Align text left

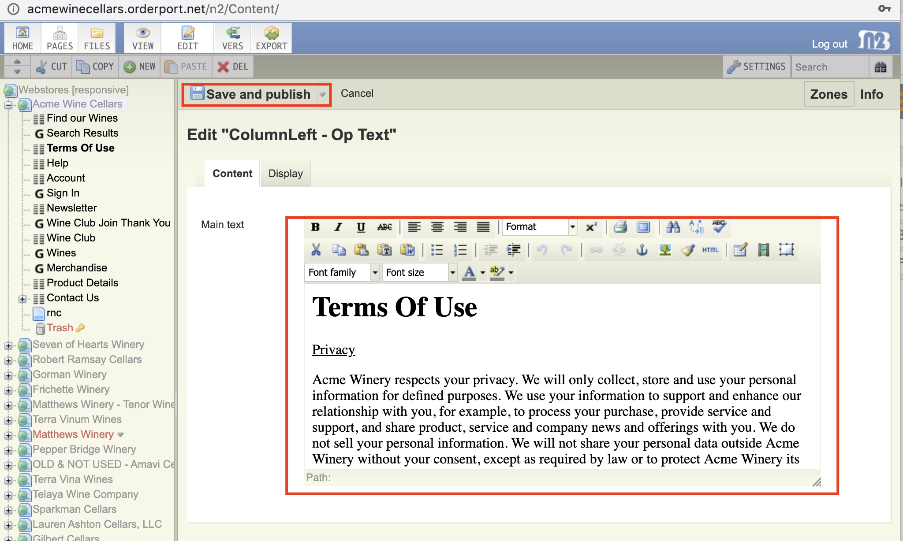(414, 227)
